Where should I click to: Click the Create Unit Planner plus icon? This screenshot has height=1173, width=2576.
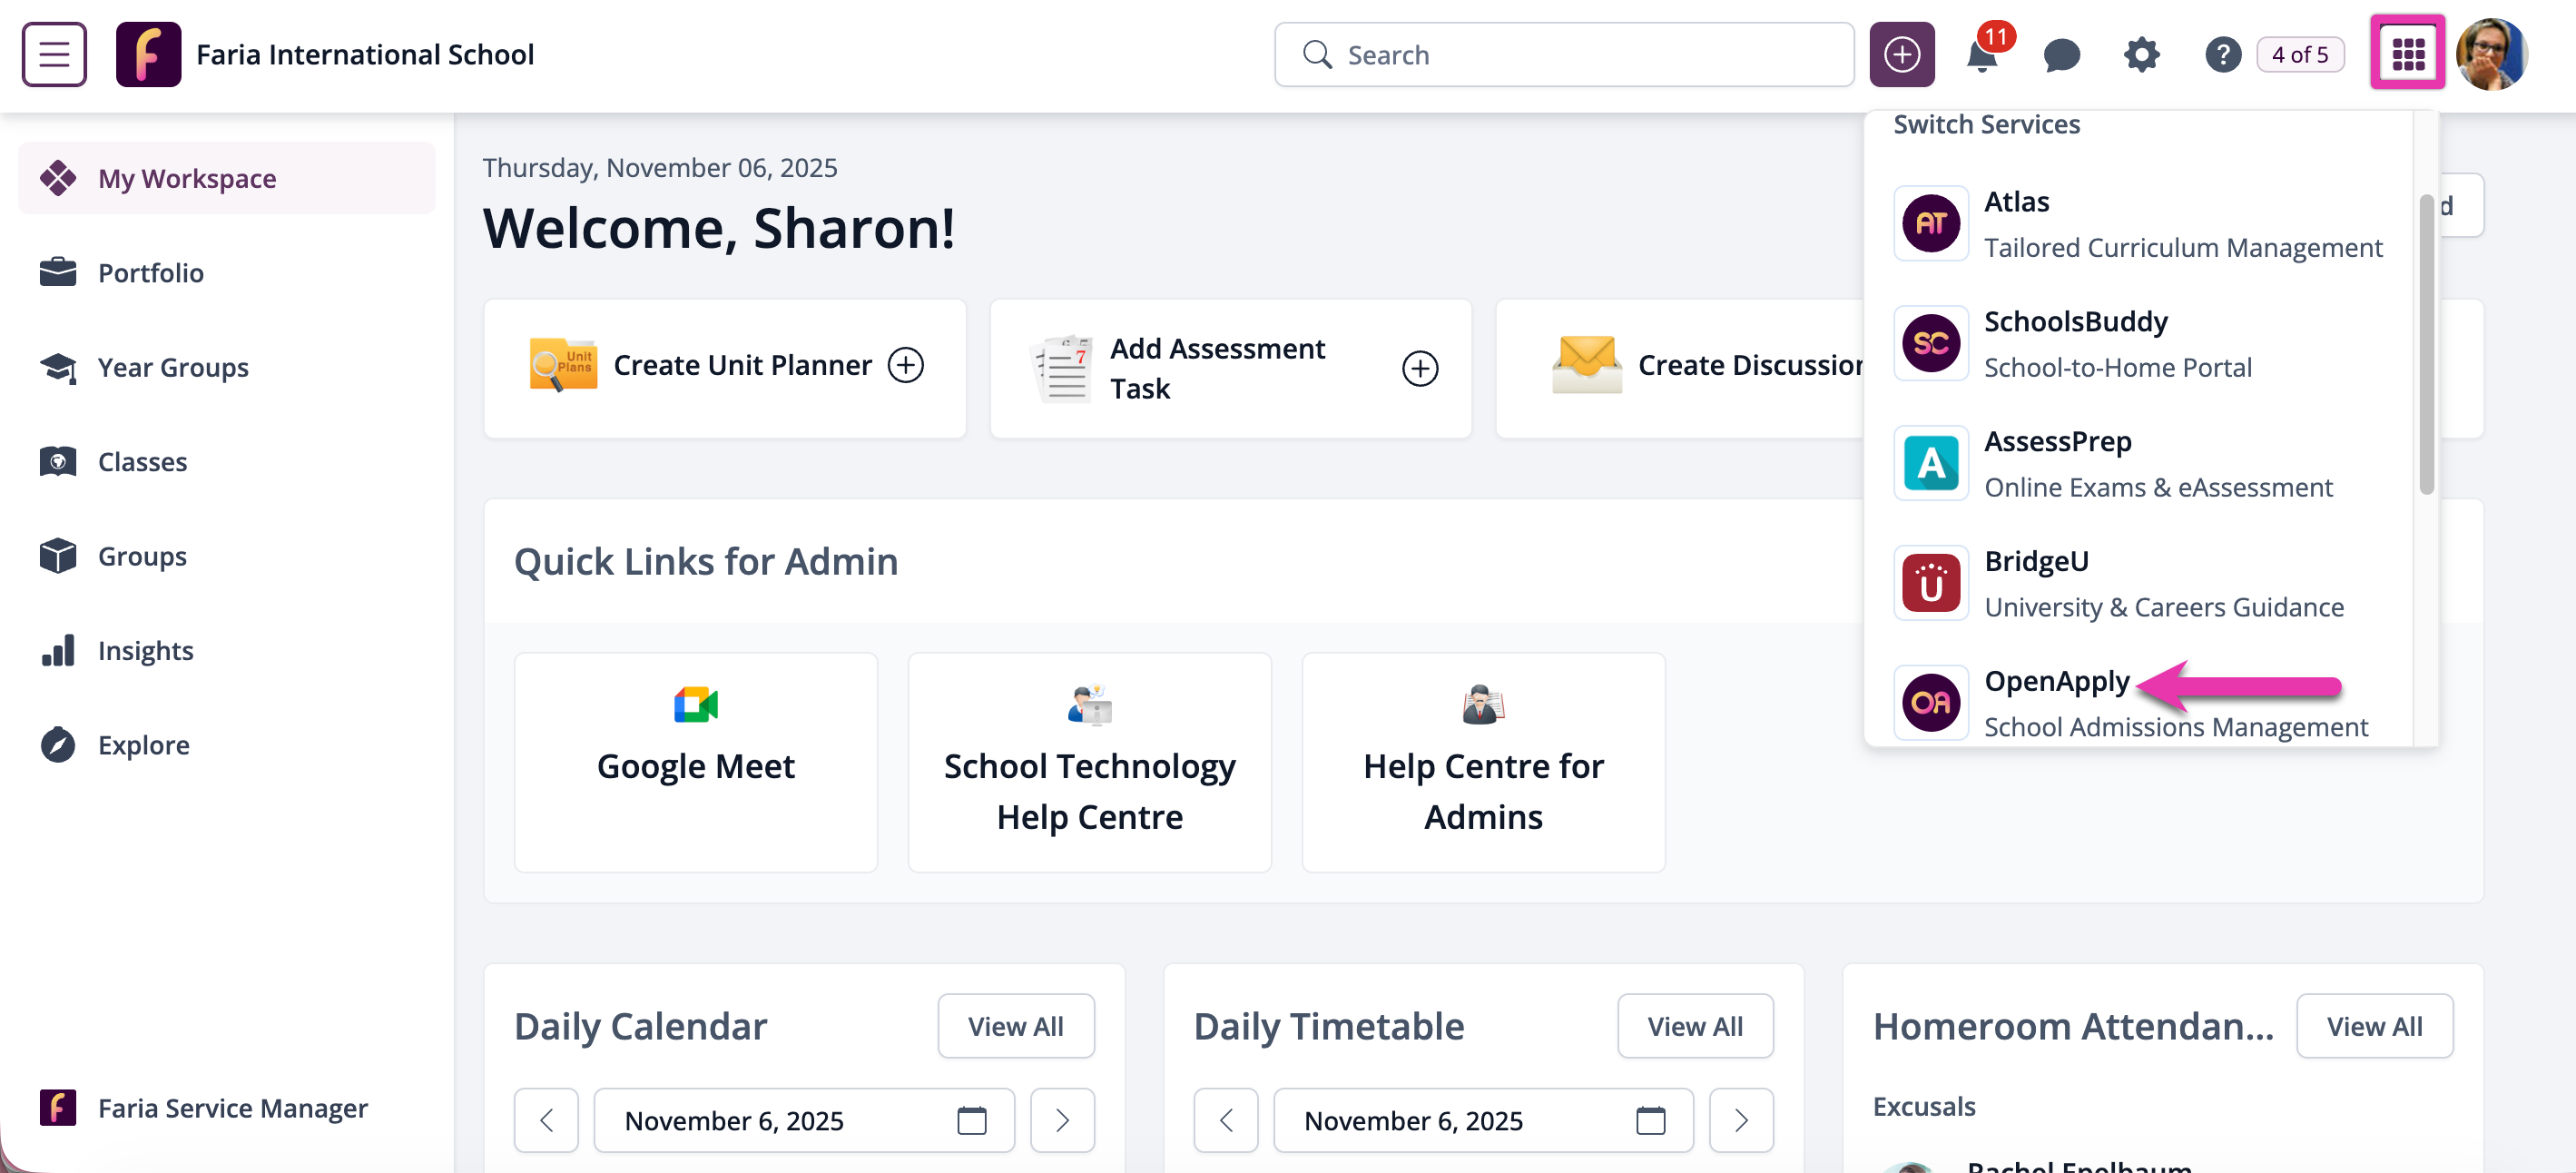905,365
